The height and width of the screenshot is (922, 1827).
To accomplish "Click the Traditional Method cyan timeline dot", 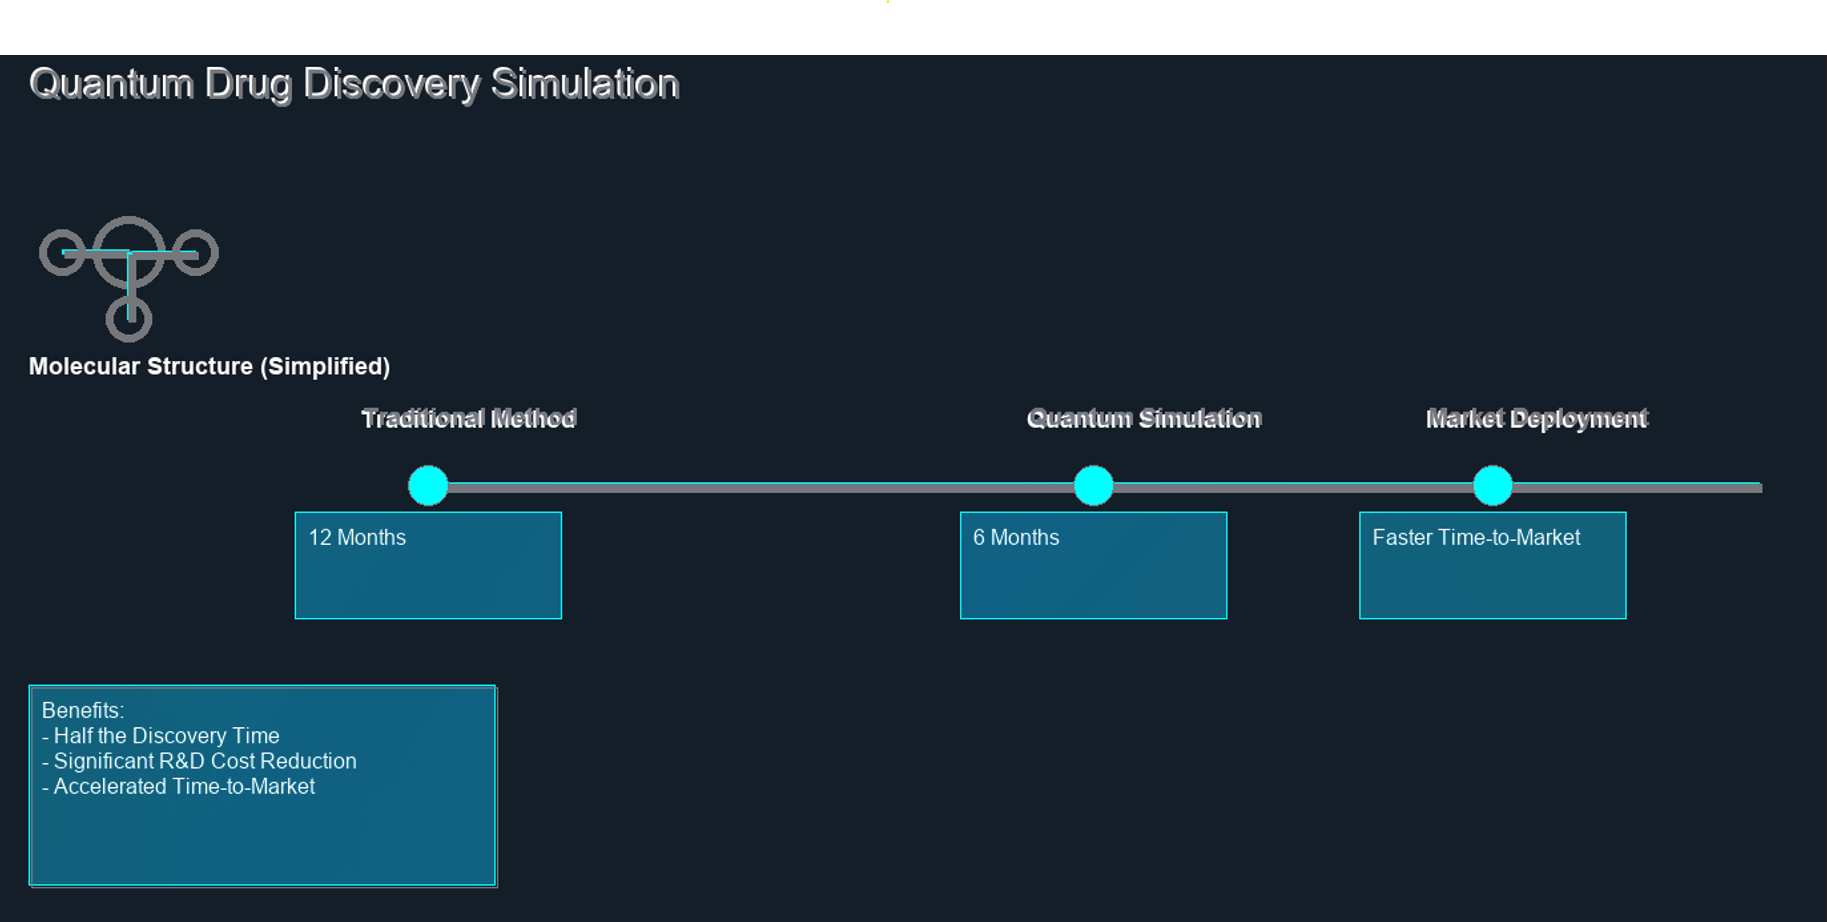I will (428, 486).
